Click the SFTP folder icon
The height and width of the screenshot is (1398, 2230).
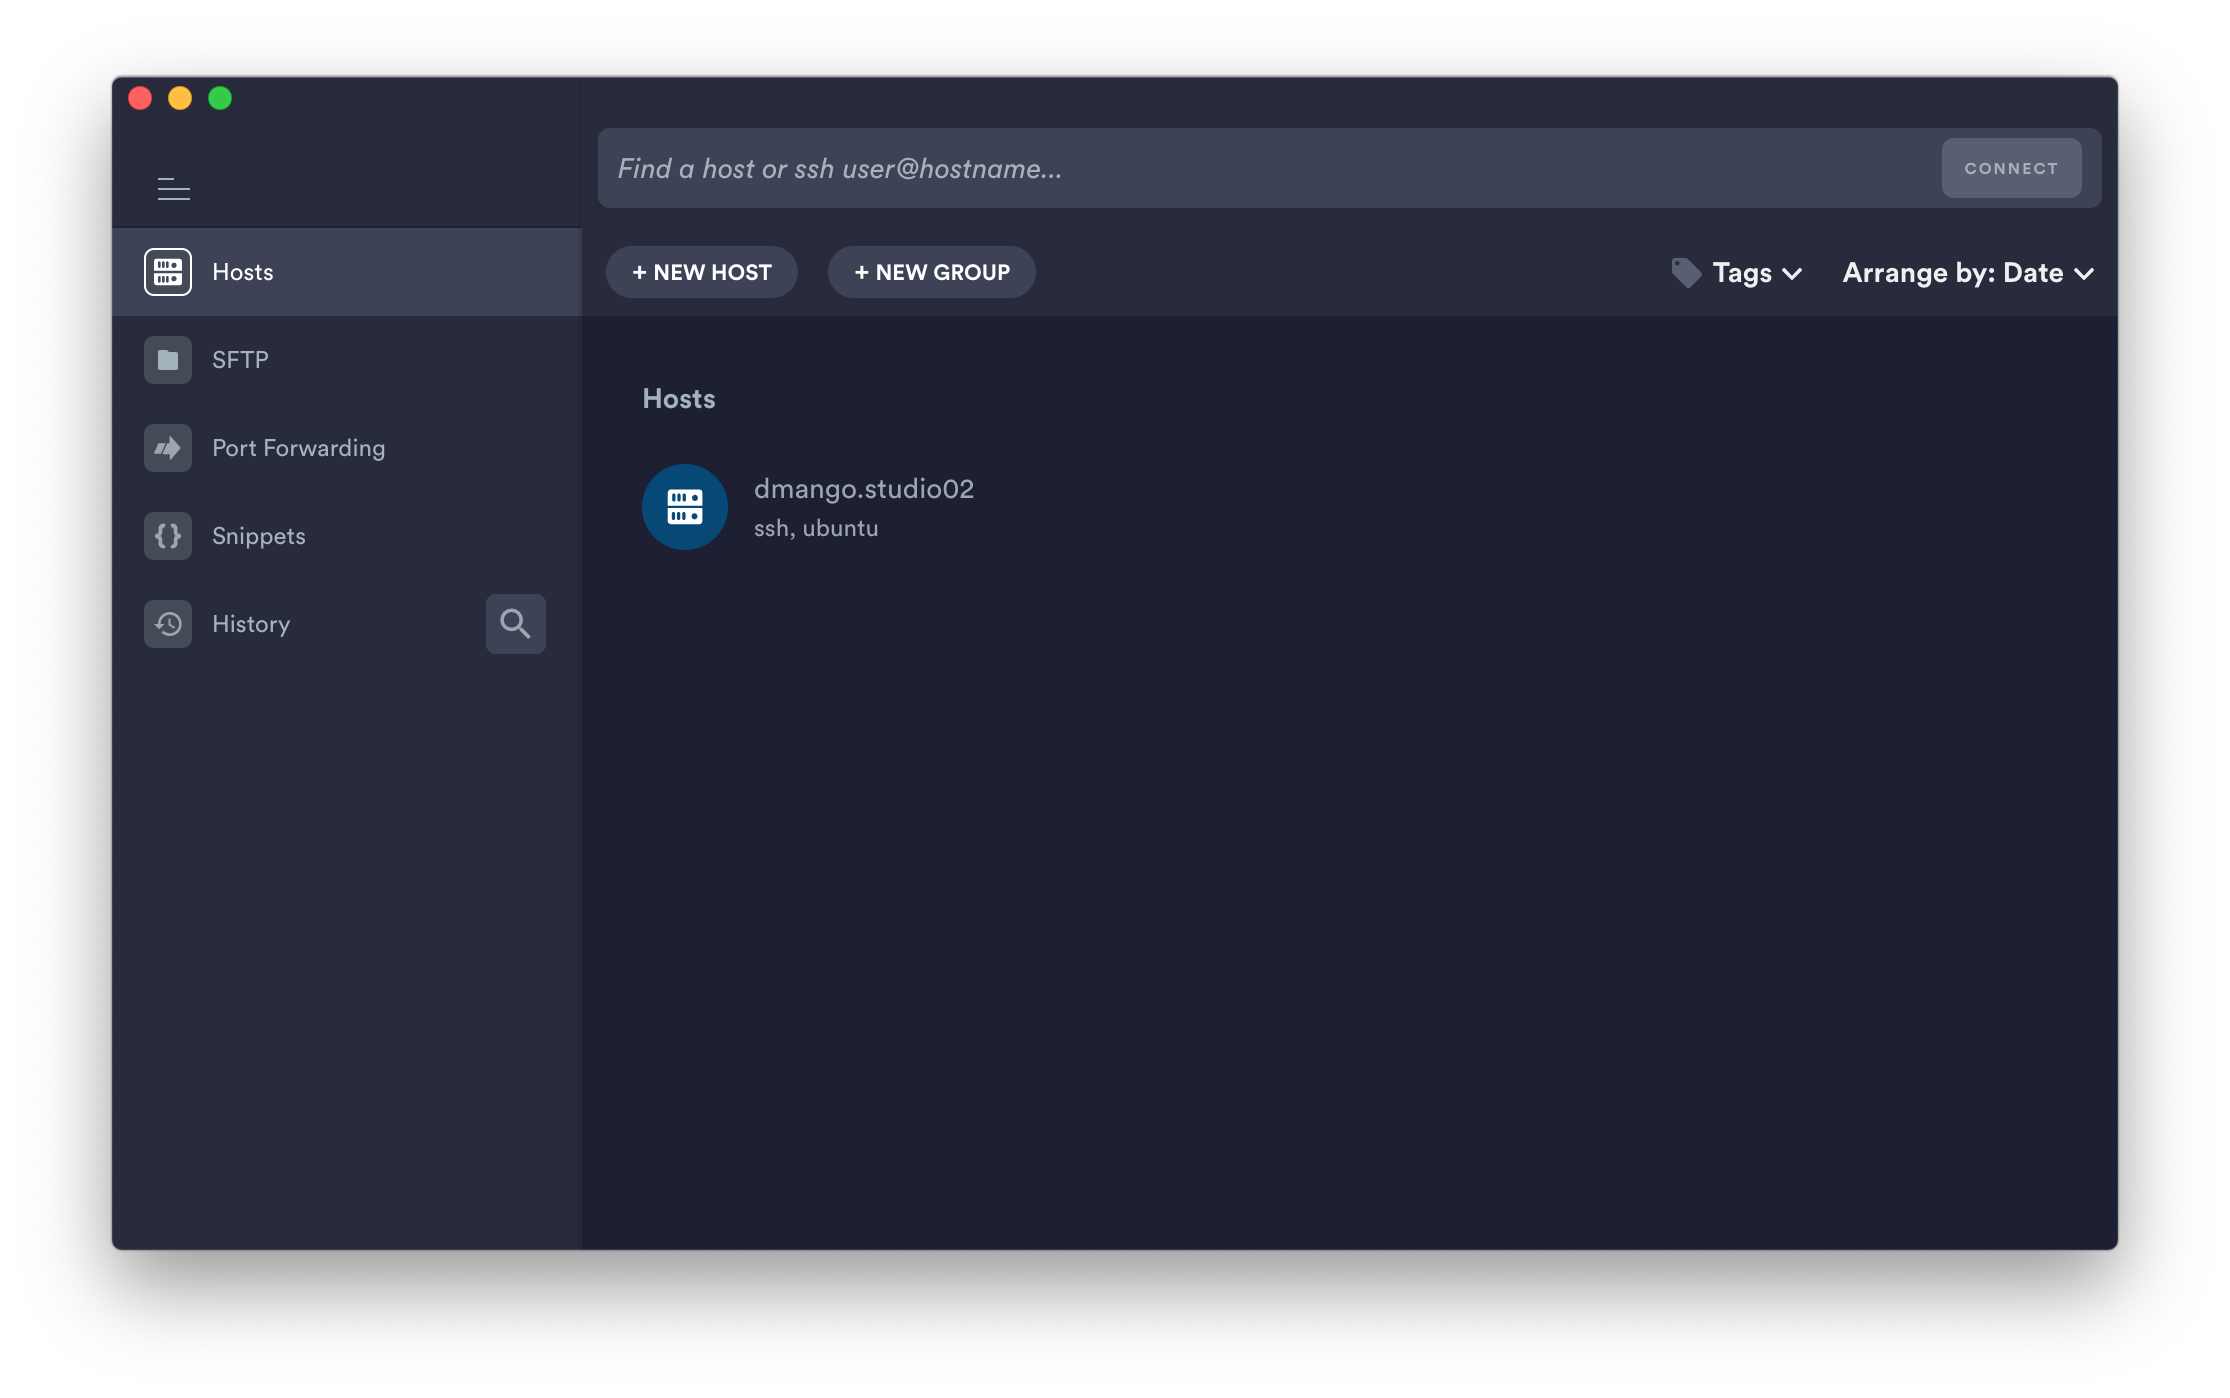click(168, 360)
